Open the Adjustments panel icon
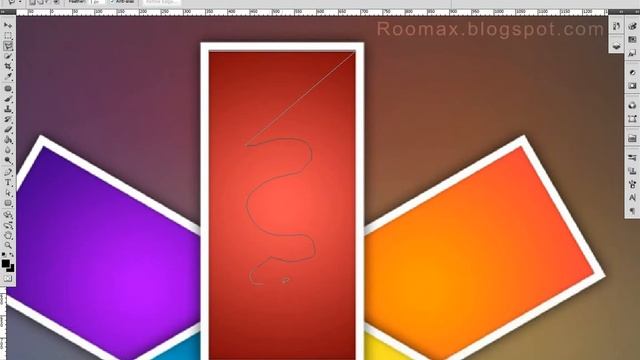Screen dimensions: 640x360 coord(632,72)
